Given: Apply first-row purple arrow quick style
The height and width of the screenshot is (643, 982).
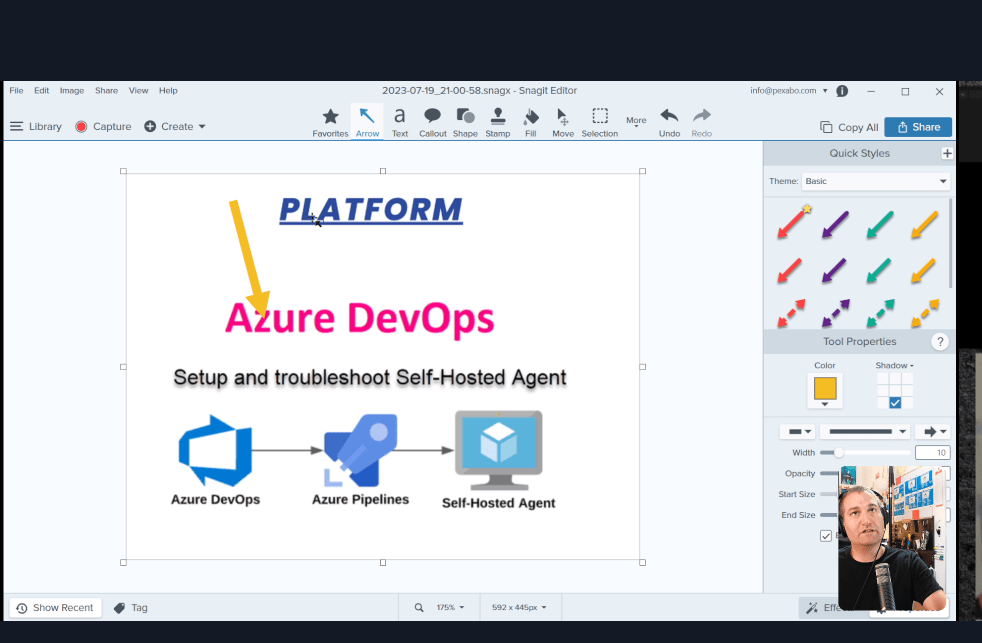Looking at the screenshot, I should click(x=835, y=224).
